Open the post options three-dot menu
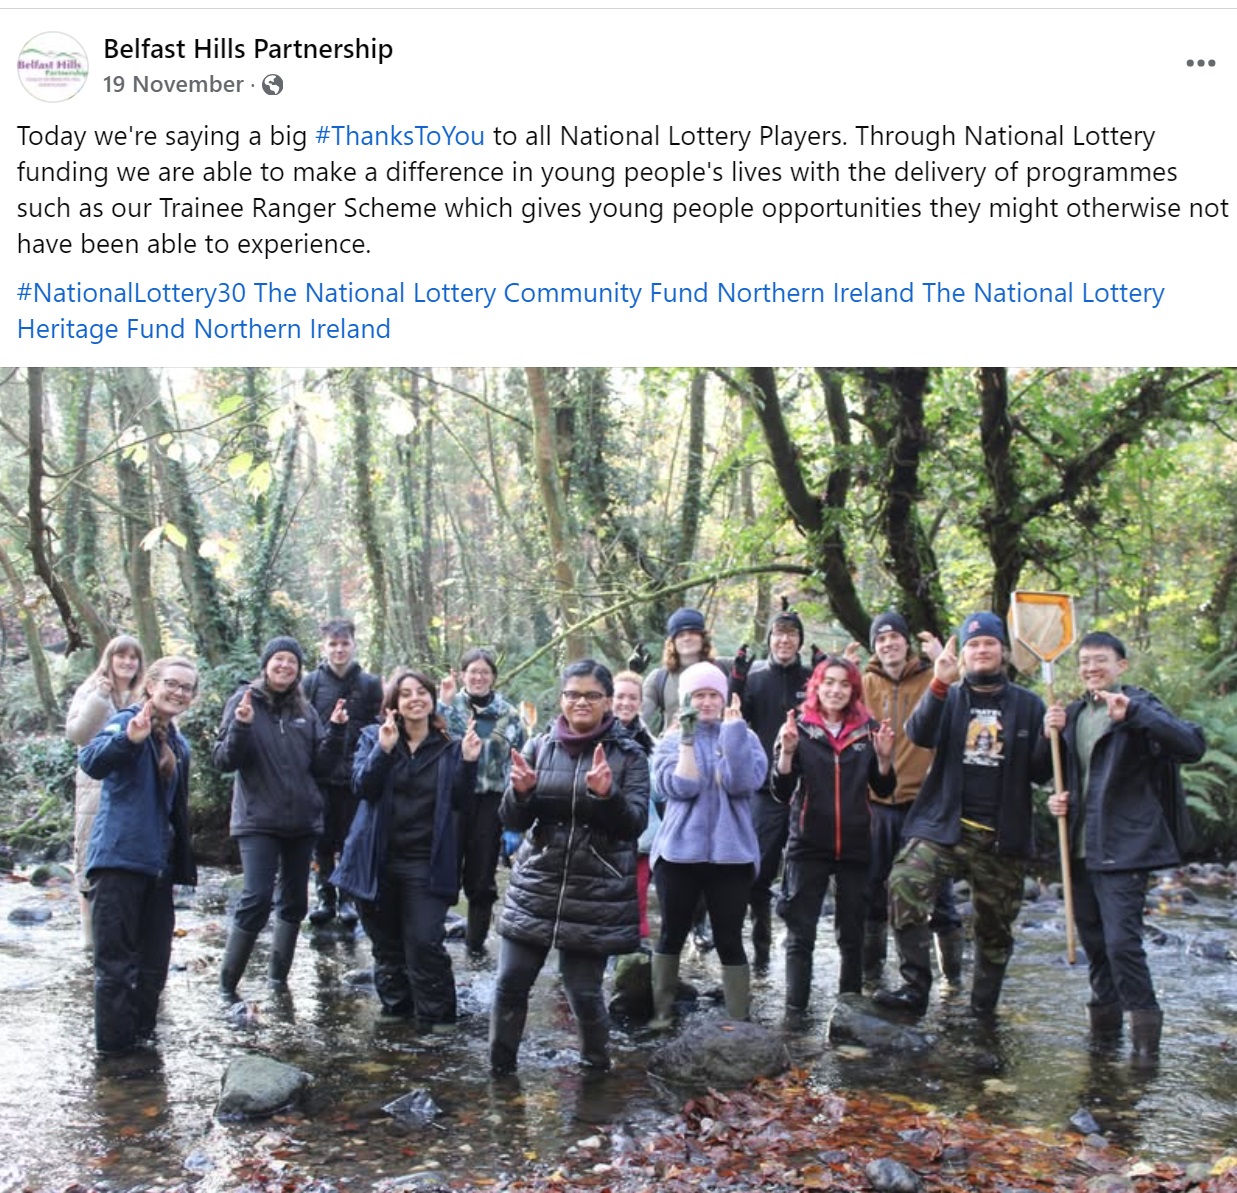This screenshot has height=1193, width=1237. coord(1200,63)
